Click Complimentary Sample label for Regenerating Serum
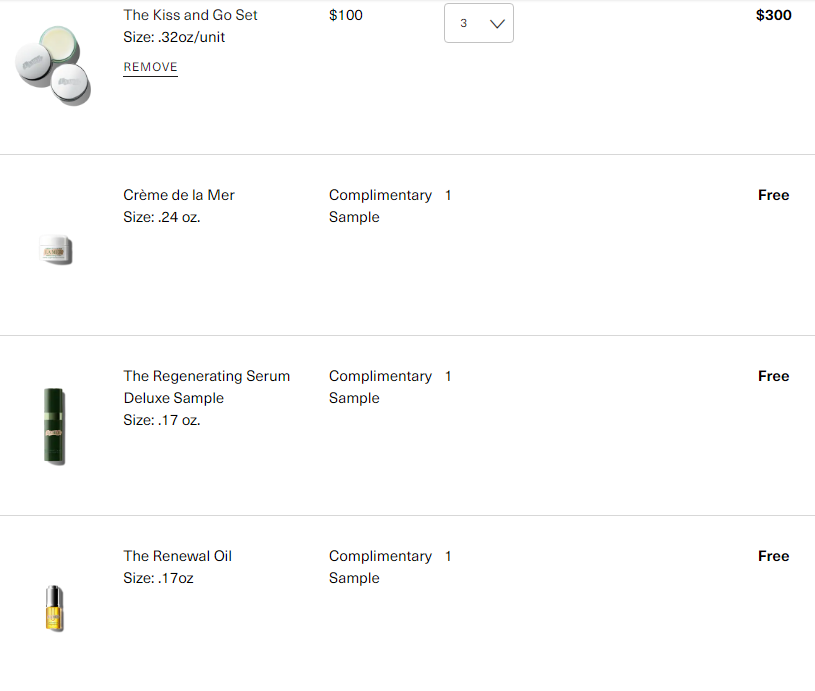The width and height of the screenshot is (815, 691). [x=379, y=387]
